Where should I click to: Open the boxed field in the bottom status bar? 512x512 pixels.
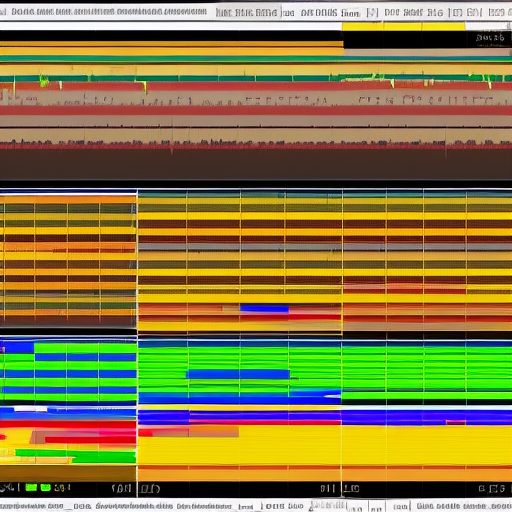click(357, 508)
